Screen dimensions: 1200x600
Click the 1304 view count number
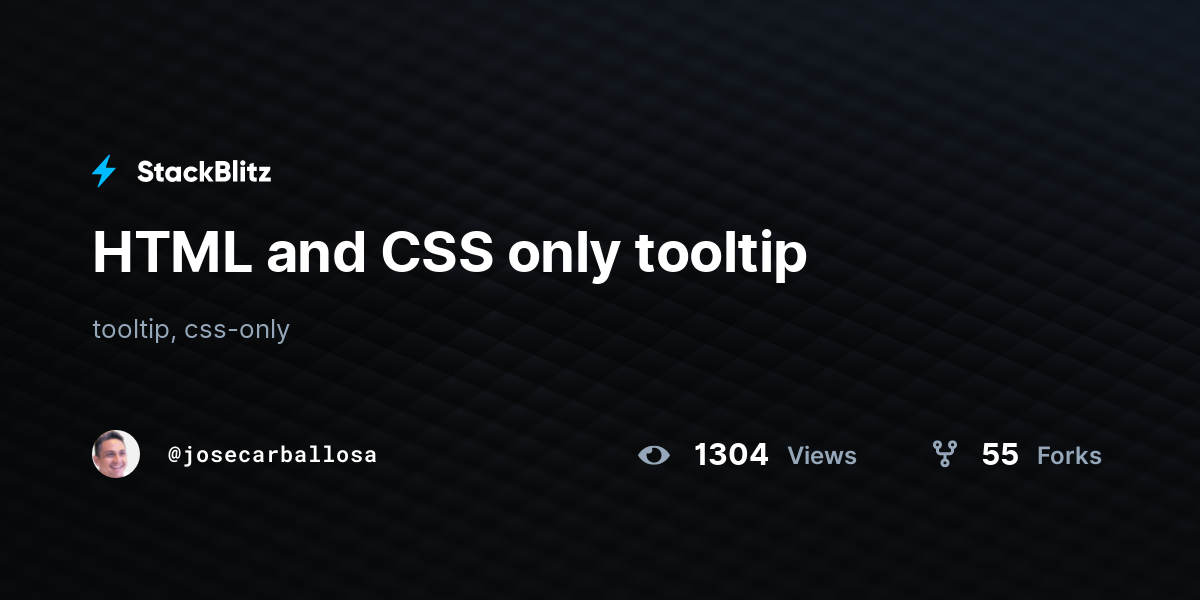[x=731, y=455]
